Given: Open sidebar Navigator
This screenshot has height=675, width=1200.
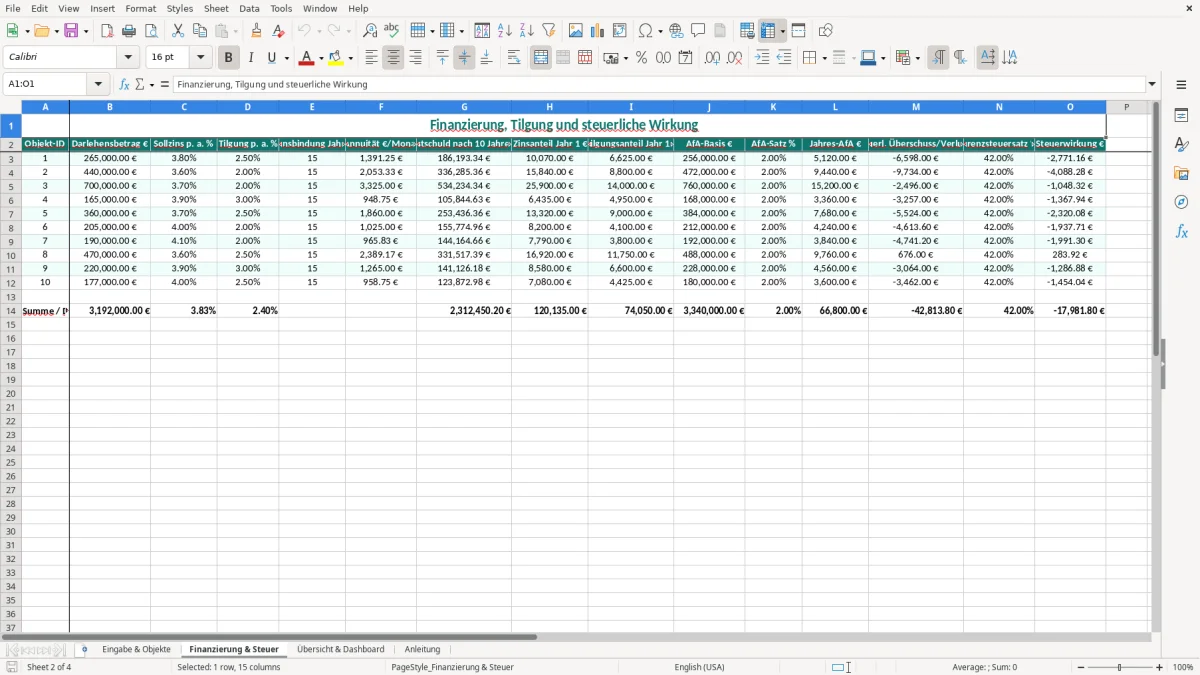Looking at the screenshot, I should 1181,202.
